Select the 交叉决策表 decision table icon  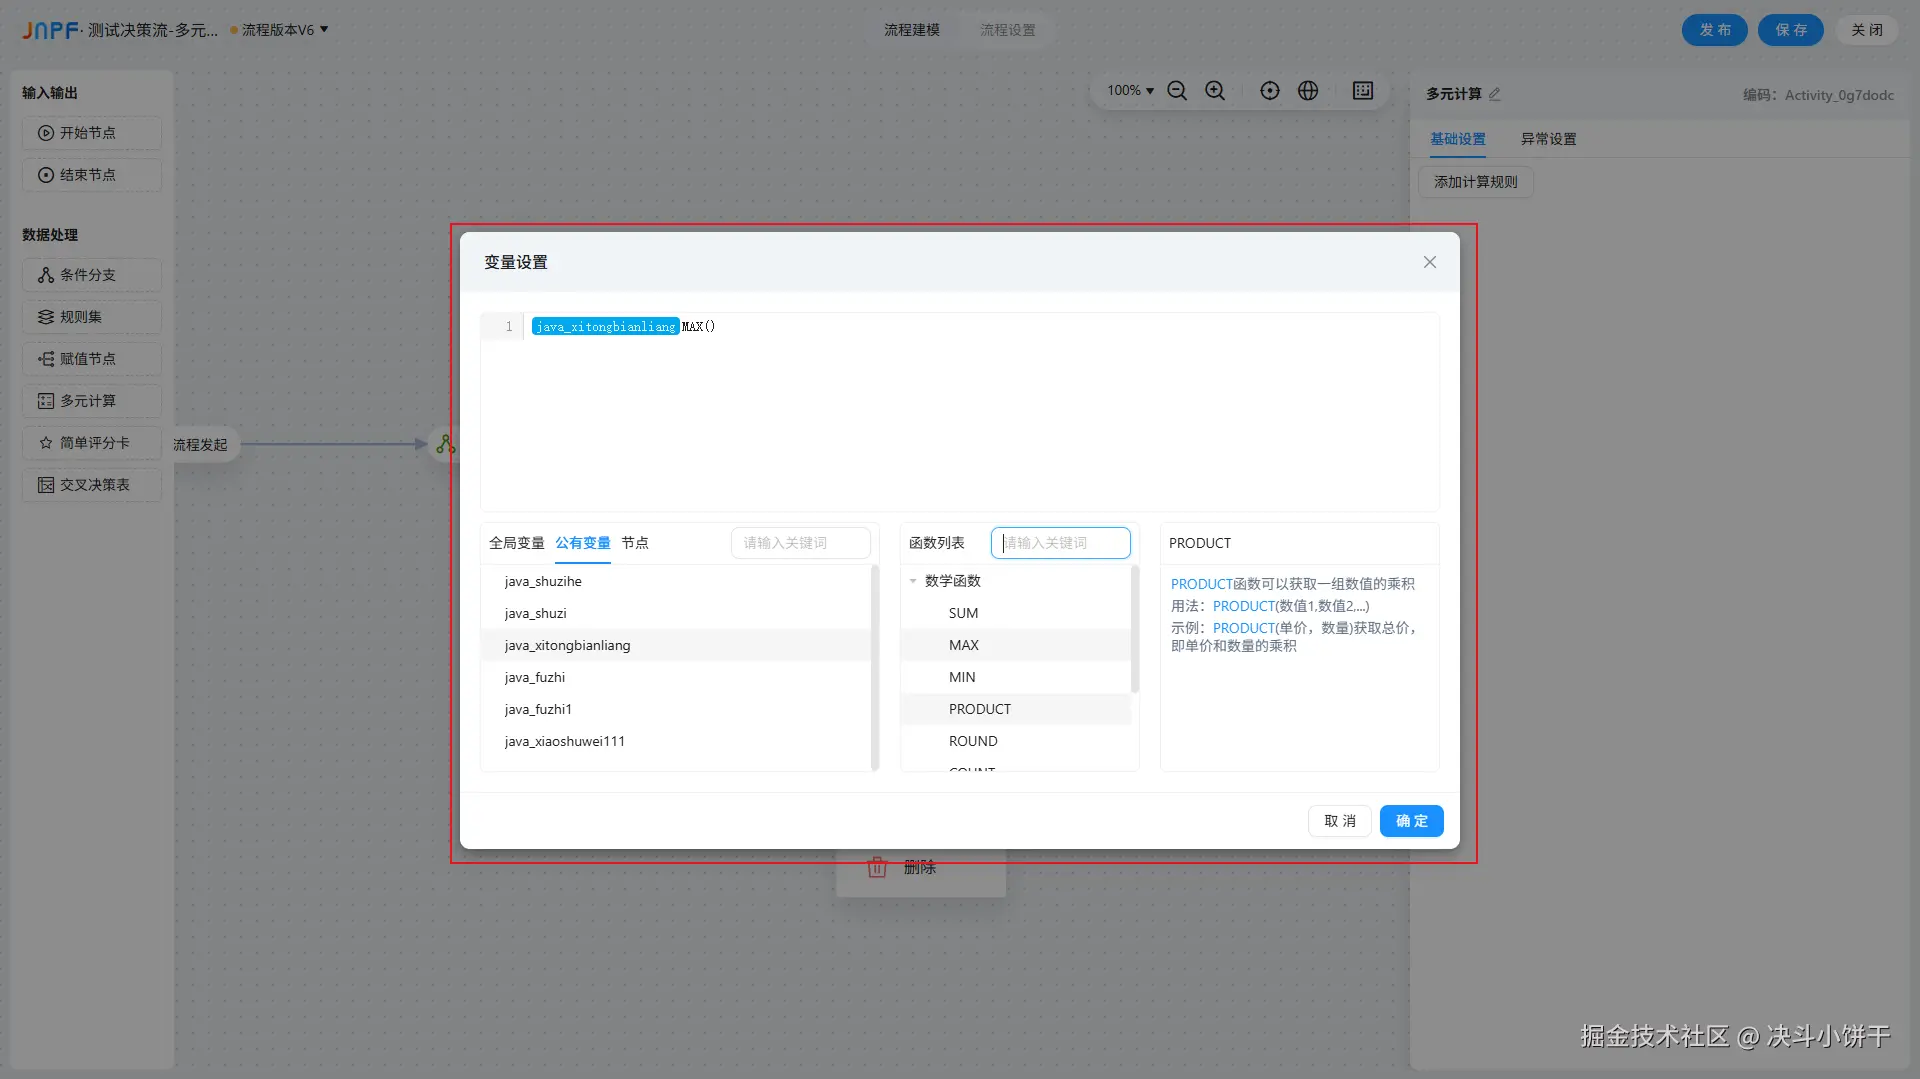click(91, 484)
